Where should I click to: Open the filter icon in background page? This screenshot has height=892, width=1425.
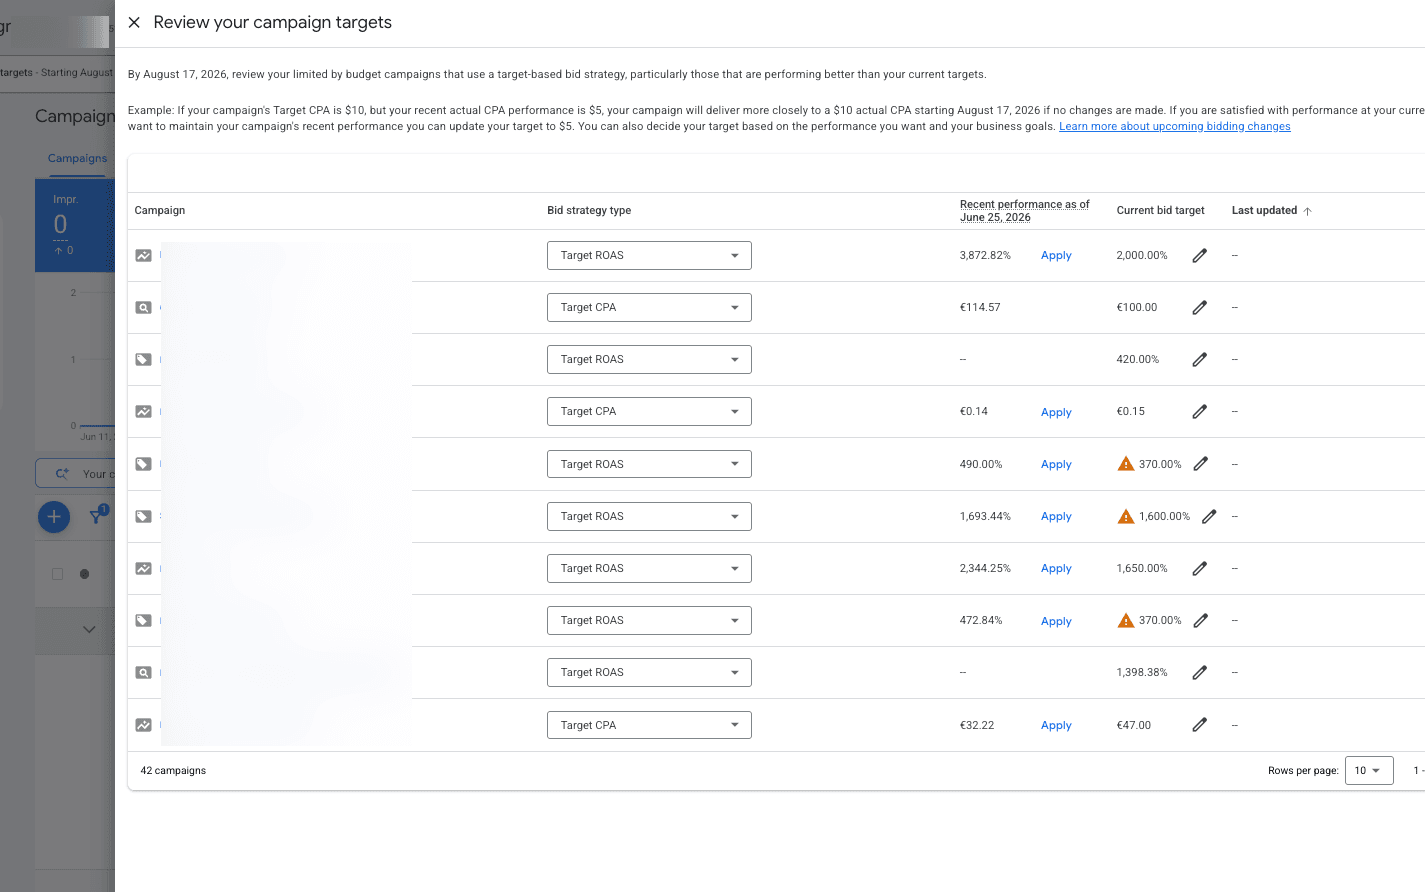pos(97,516)
